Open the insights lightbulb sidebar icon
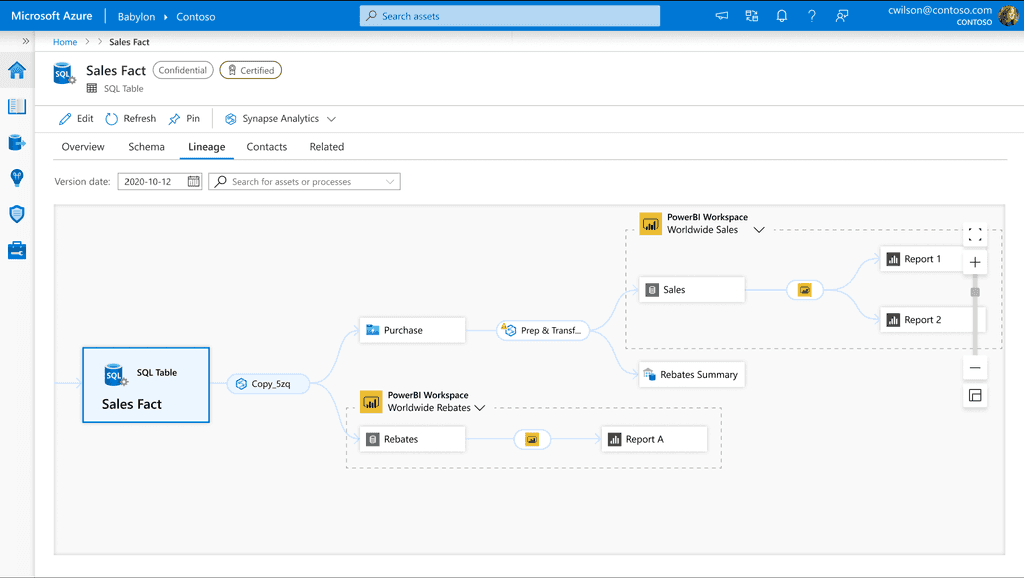This screenshot has height=578, width=1024. [17, 178]
